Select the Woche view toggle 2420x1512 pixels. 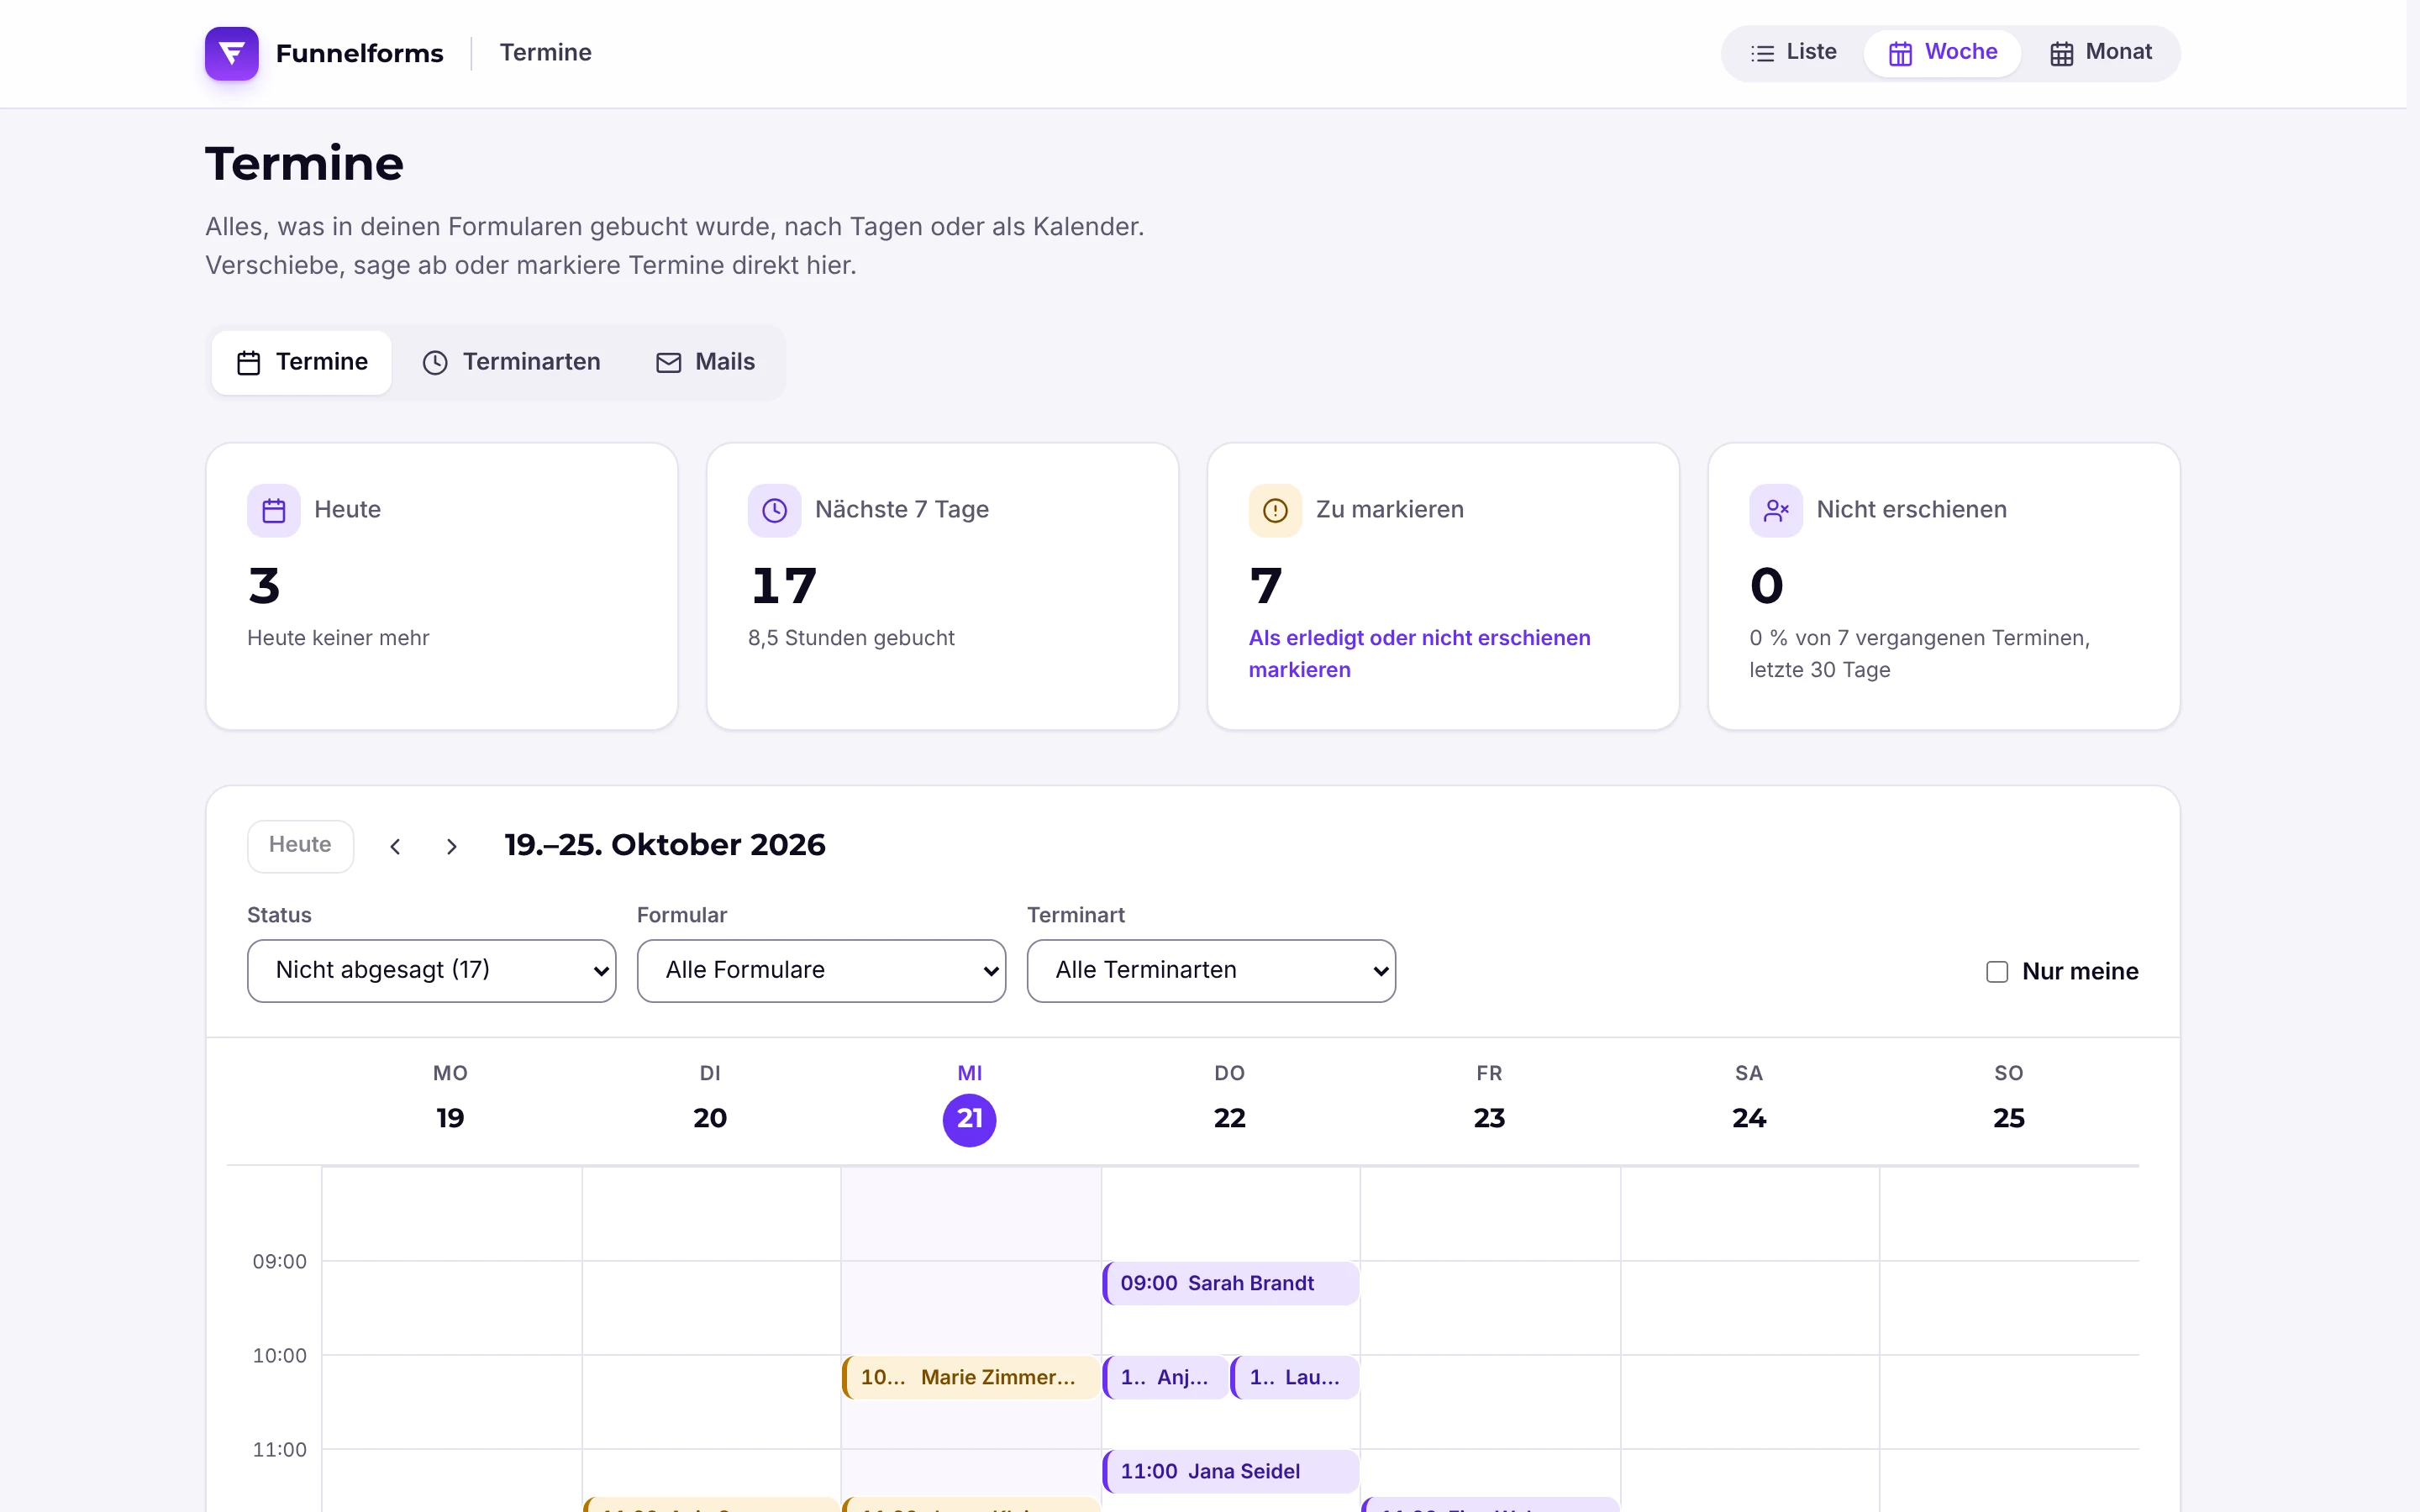pos(1942,52)
